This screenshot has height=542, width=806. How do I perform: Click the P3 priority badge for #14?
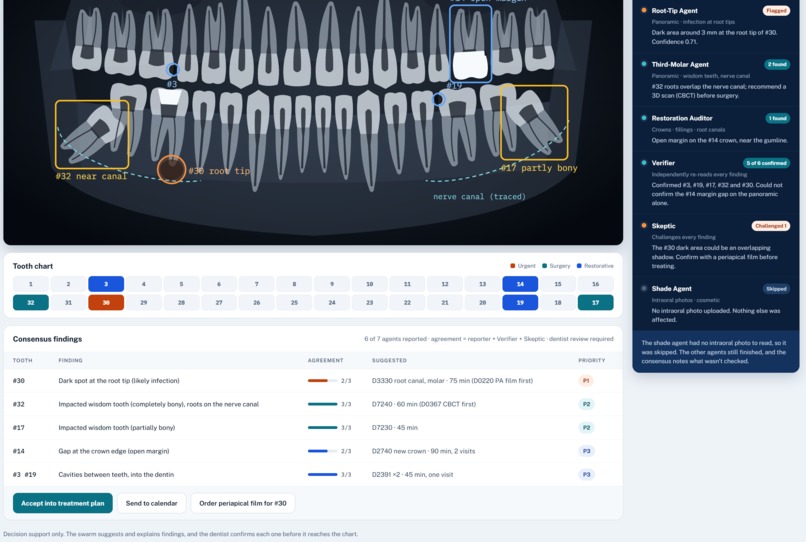click(x=586, y=451)
